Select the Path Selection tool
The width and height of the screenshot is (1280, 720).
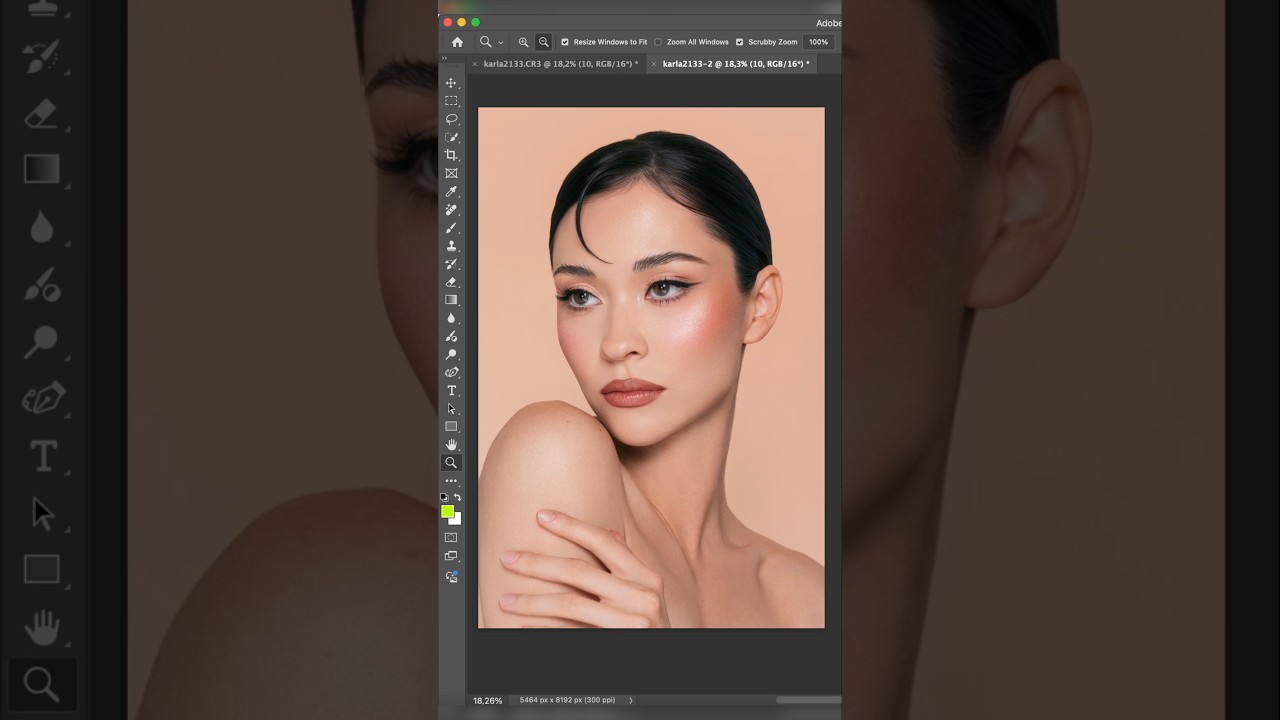[x=451, y=408]
